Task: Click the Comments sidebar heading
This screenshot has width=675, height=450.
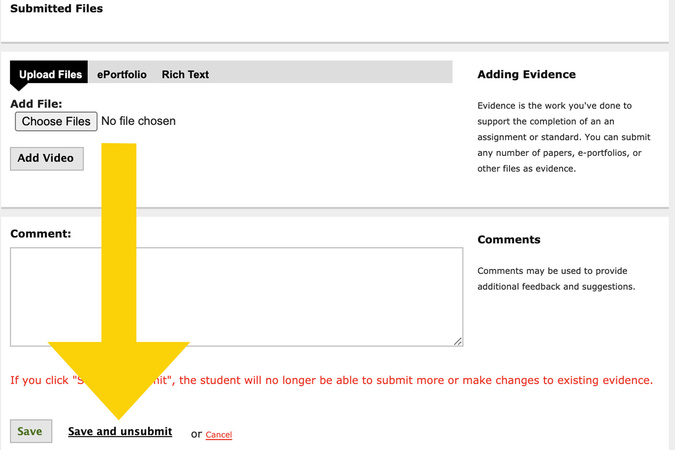Action: (508, 239)
